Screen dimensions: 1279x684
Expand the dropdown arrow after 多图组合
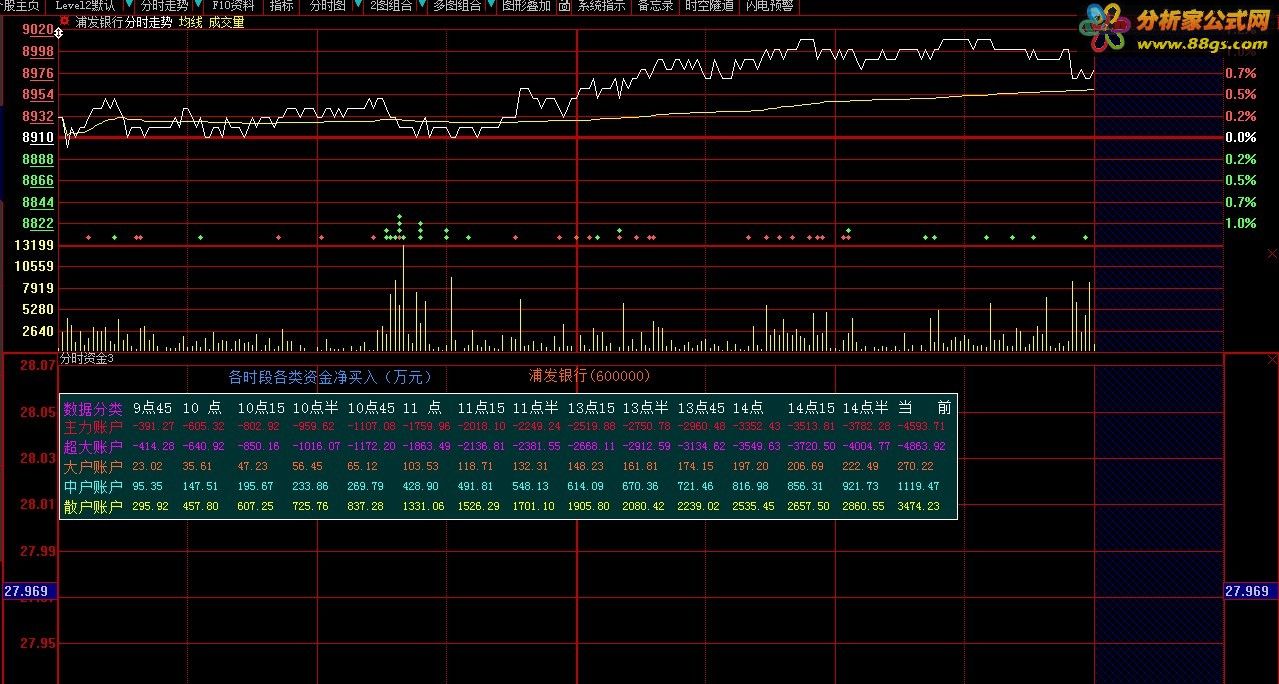coord(490,5)
